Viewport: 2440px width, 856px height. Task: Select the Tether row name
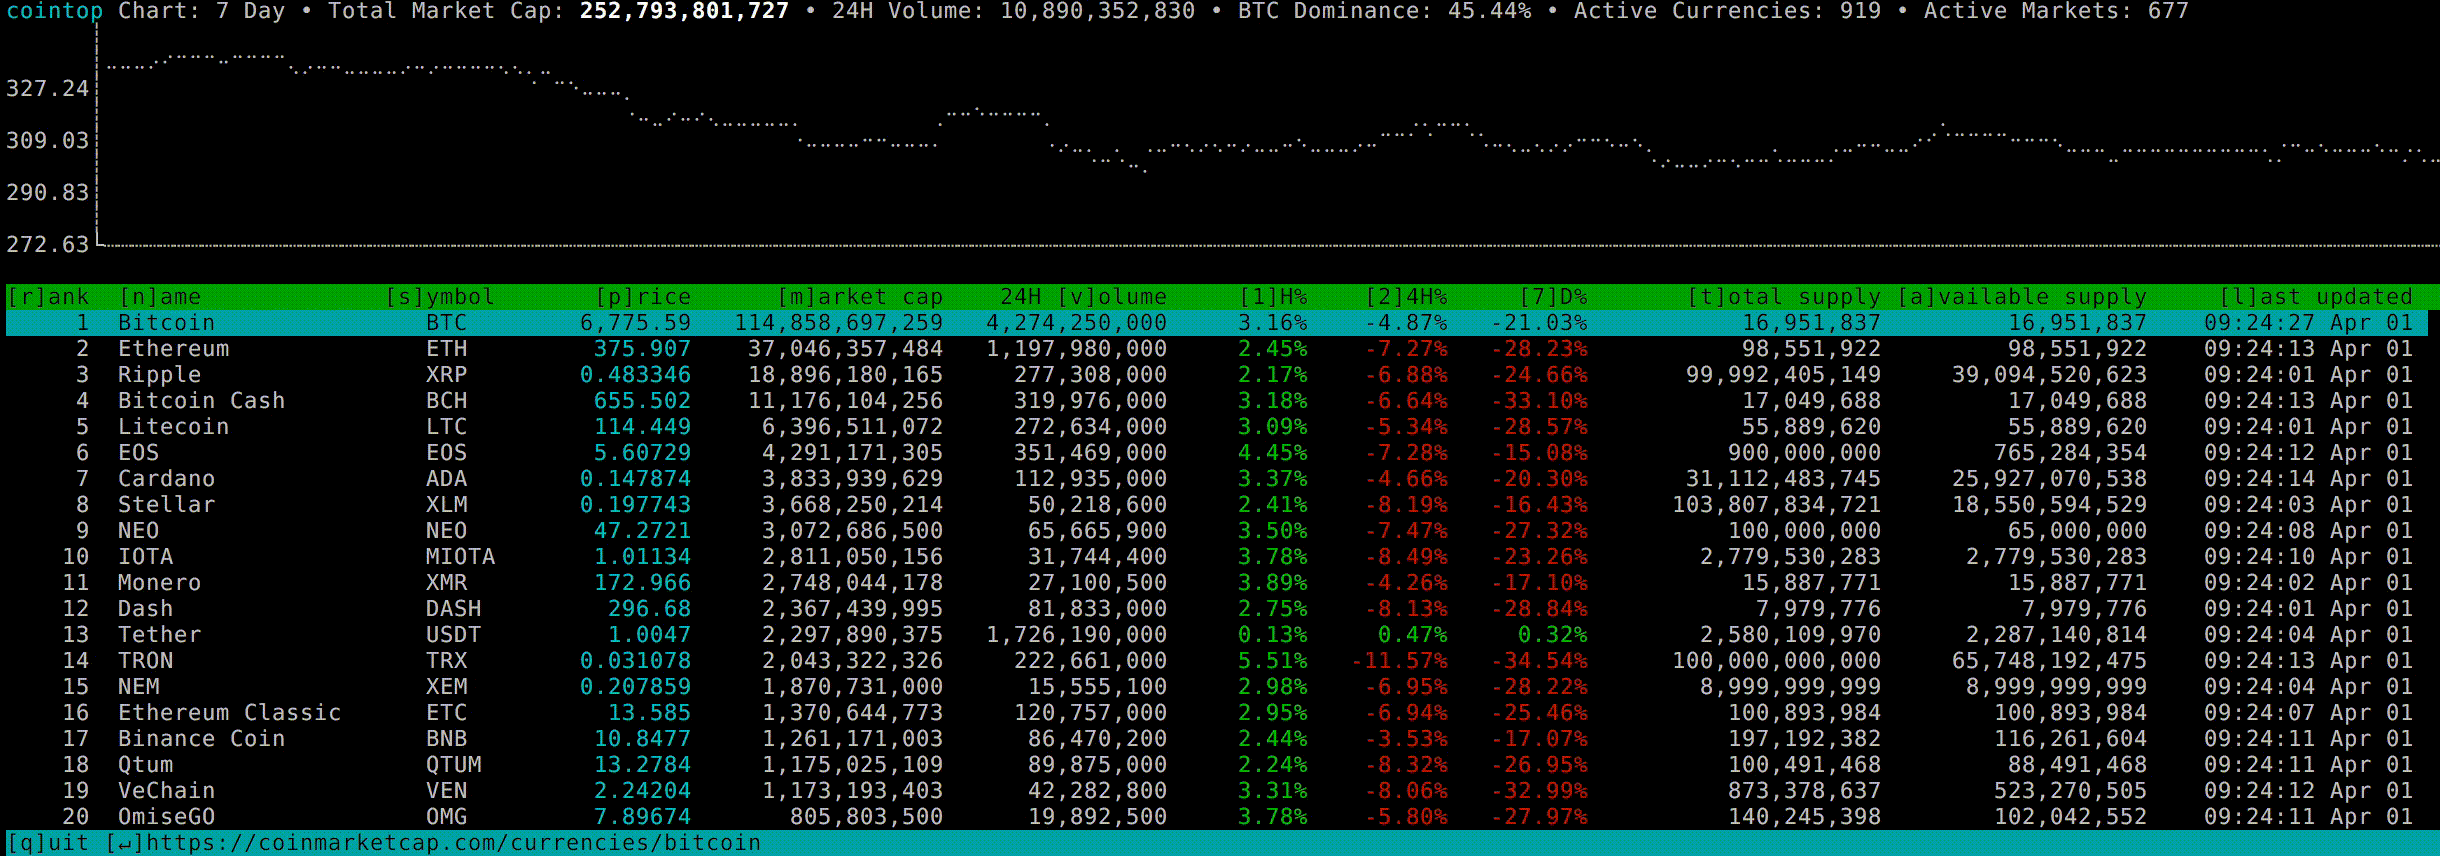(160, 635)
